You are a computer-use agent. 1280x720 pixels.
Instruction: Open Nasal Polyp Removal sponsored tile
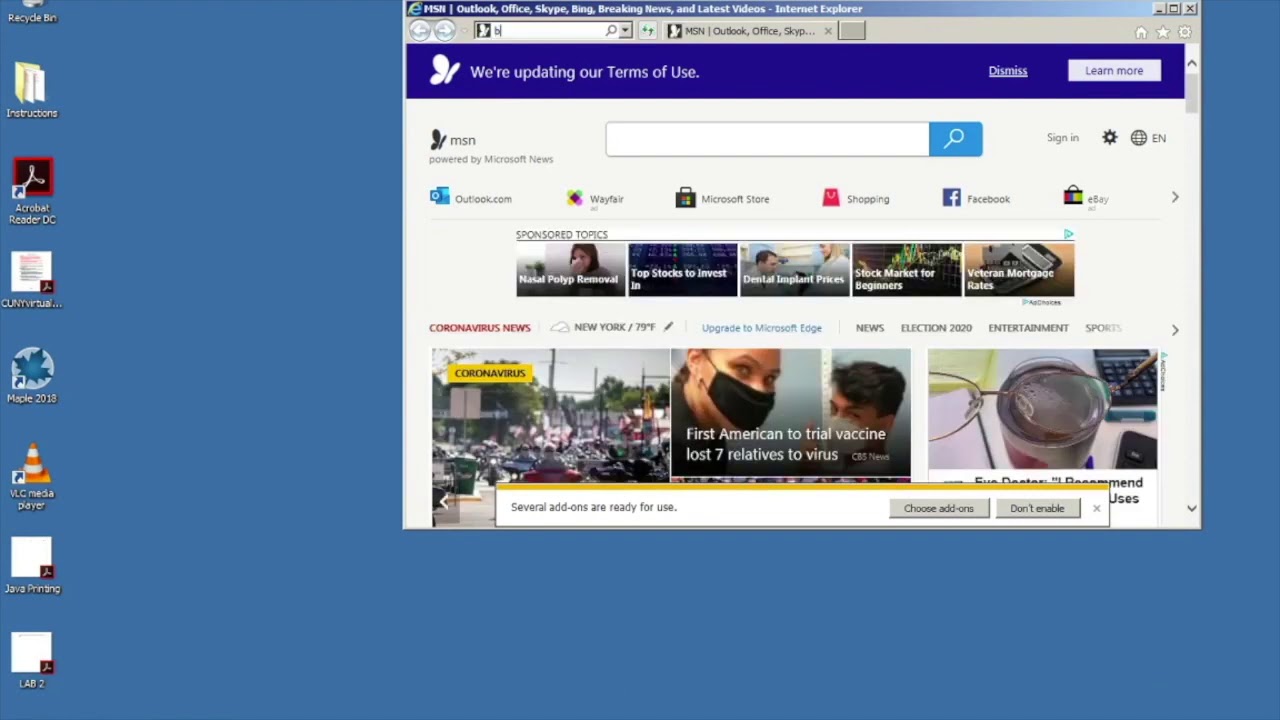(x=570, y=270)
